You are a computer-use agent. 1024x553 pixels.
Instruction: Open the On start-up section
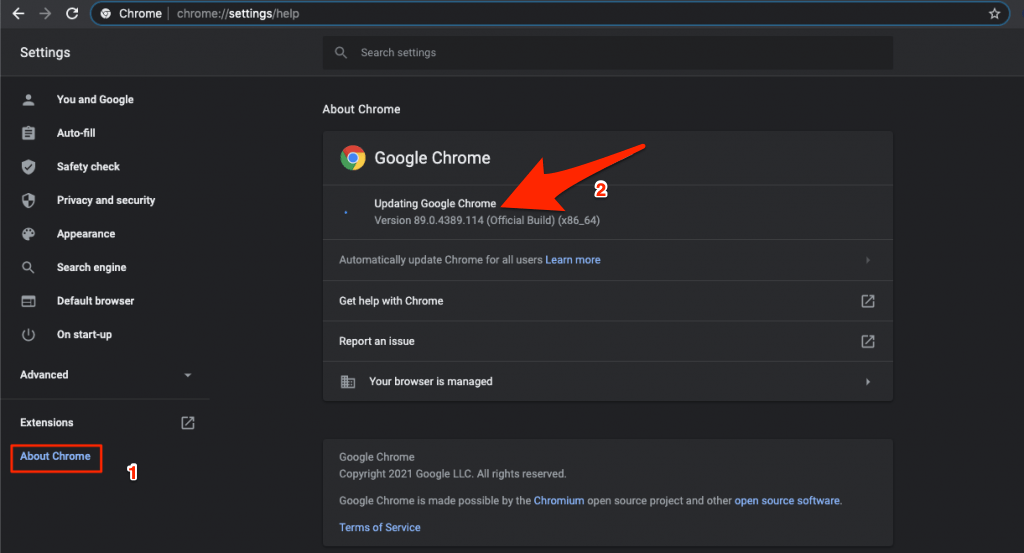(x=84, y=334)
